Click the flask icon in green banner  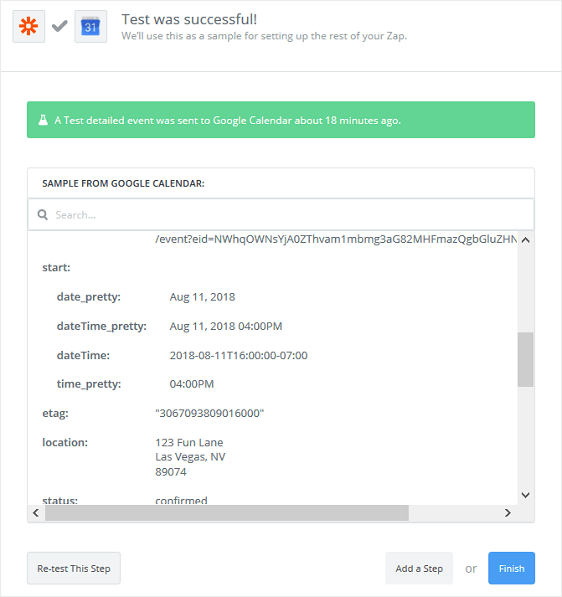point(43,120)
